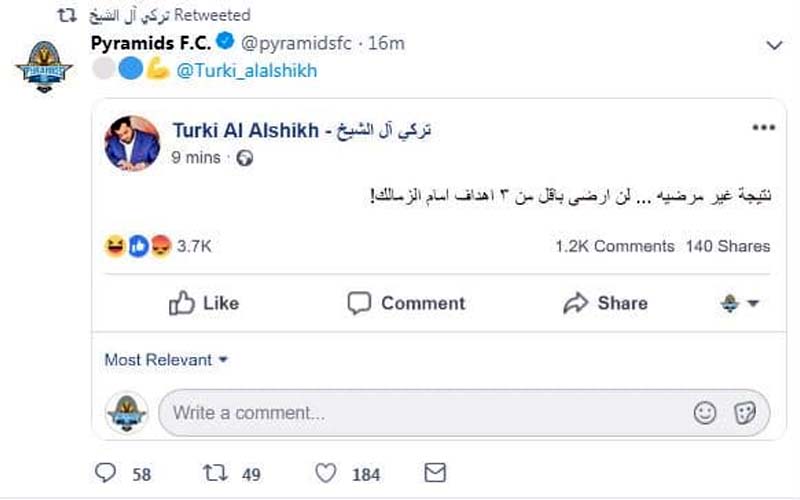Click the three-dot post options menu
Viewport: 800px width, 500px height.
(x=764, y=129)
